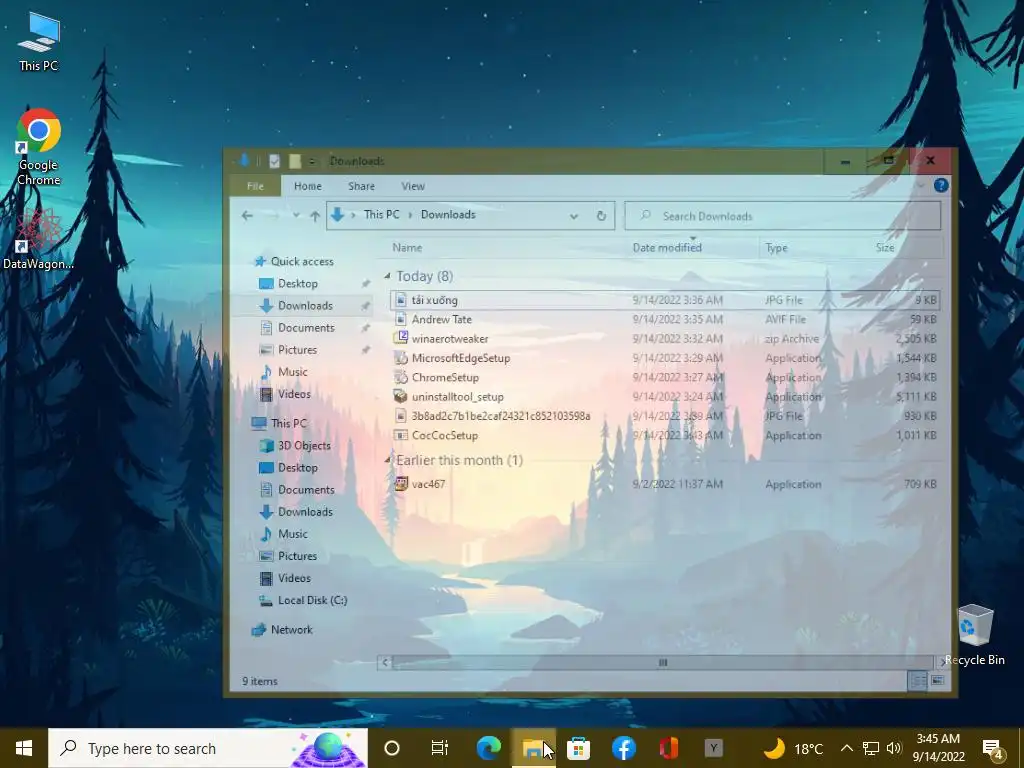Click the Windows Start button
The width and height of the screenshot is (1024, 768).
24,748
